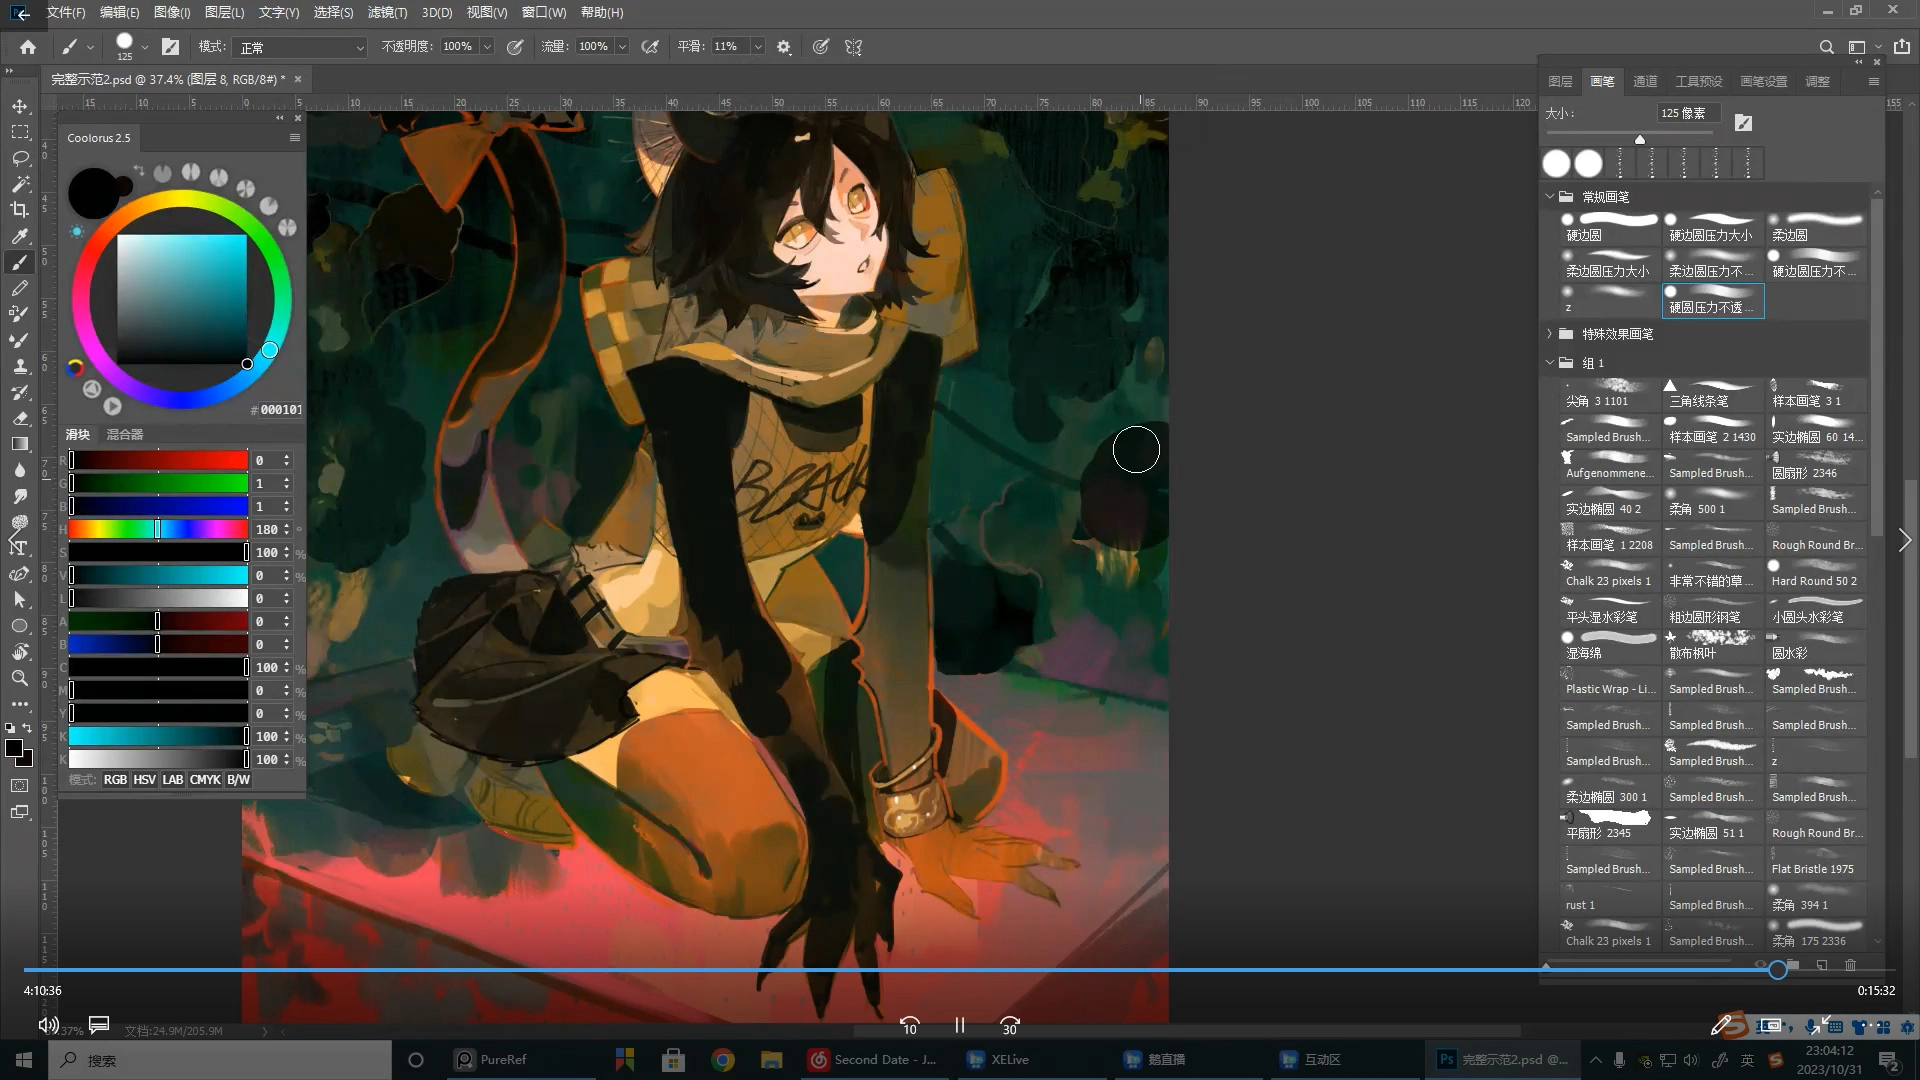The height and width of the screenshot is (1080, 1920).
Task: Enable airbrush build-up effect
Action: [x=650, y=47]
